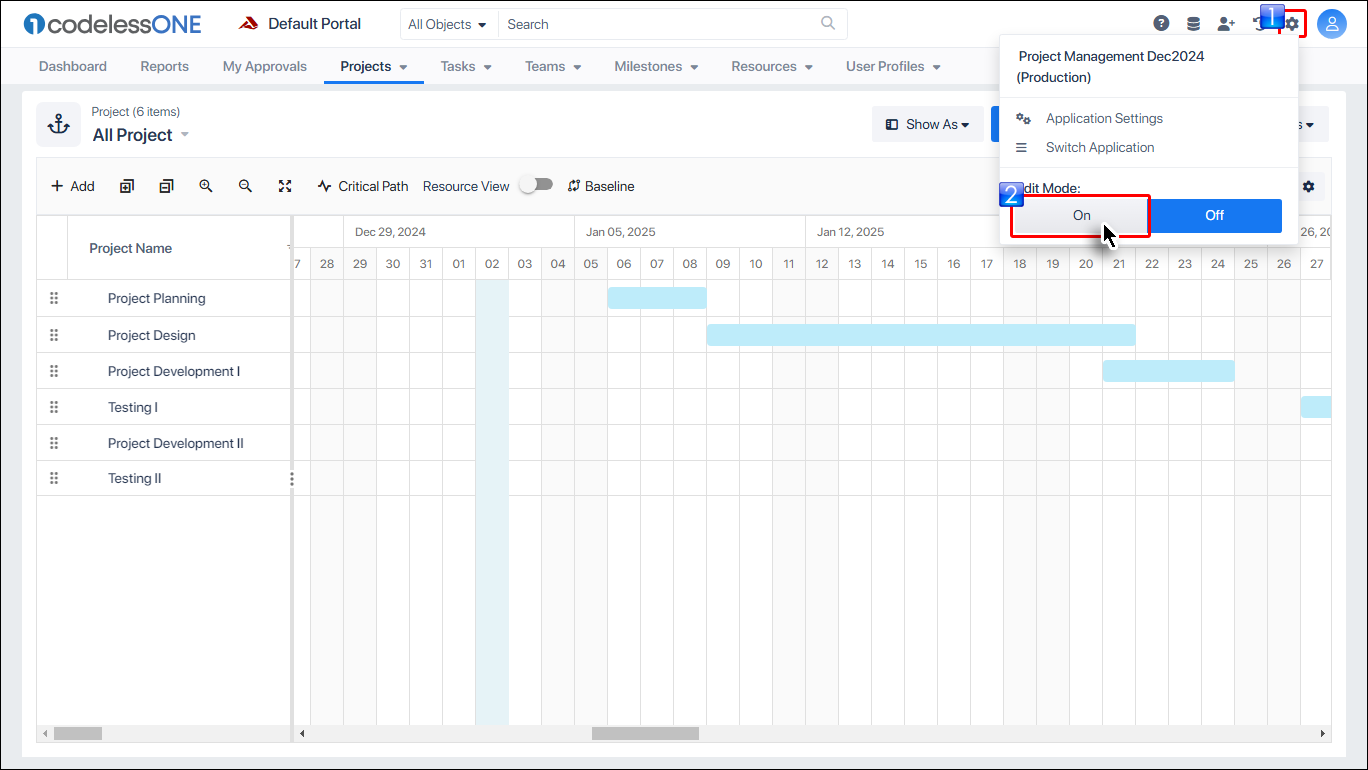This screenshot has height=770, width=1368.
Task: Click the anchor icon beside All Project
Action: tap(58, 124)
